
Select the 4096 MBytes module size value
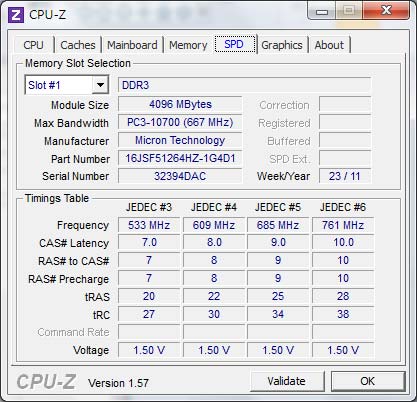180,104
